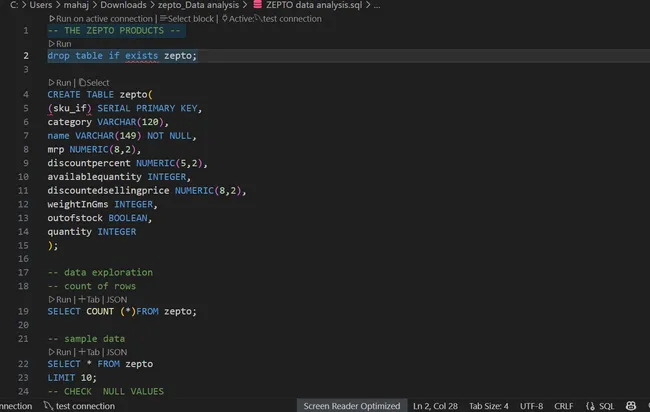Open +Tab lens above SELECT COUNT query
This screenshot has width=650, height=412.
tap(89, 299)
